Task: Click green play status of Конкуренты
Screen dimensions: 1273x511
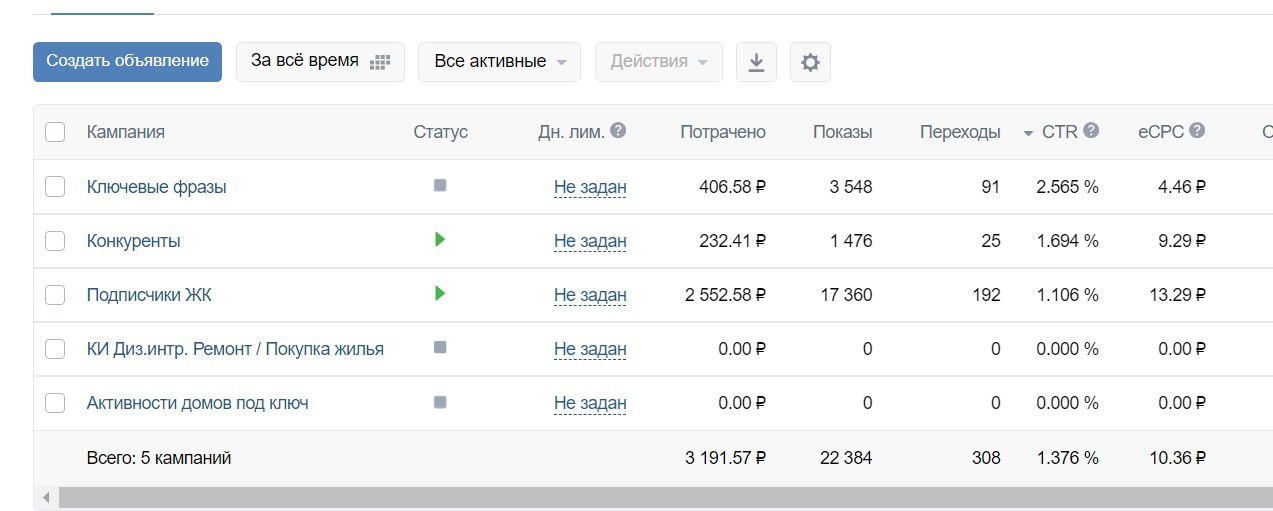Action: pos(440,240)
